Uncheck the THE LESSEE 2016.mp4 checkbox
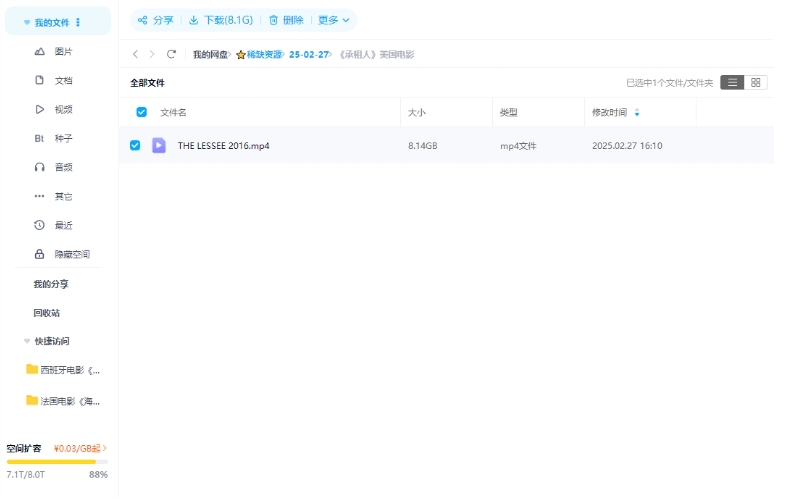 tap(135, 146)
